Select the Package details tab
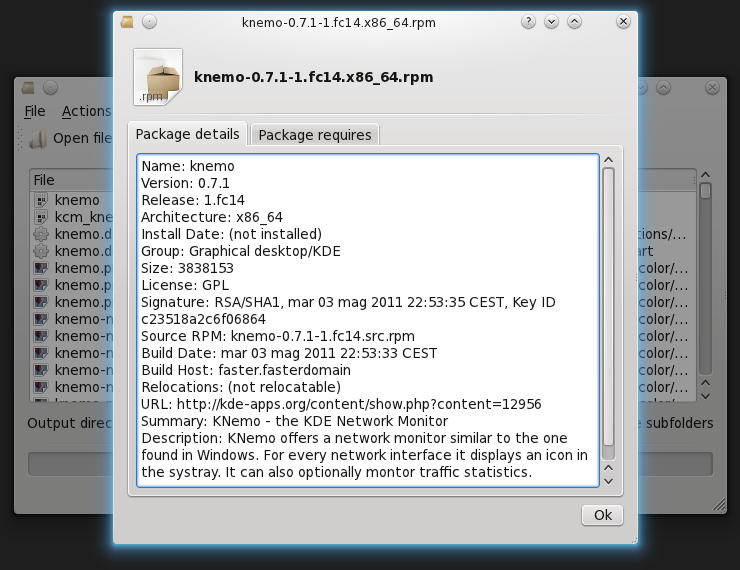This screenshot has height=570, width=740. click(x=187, y=134)
